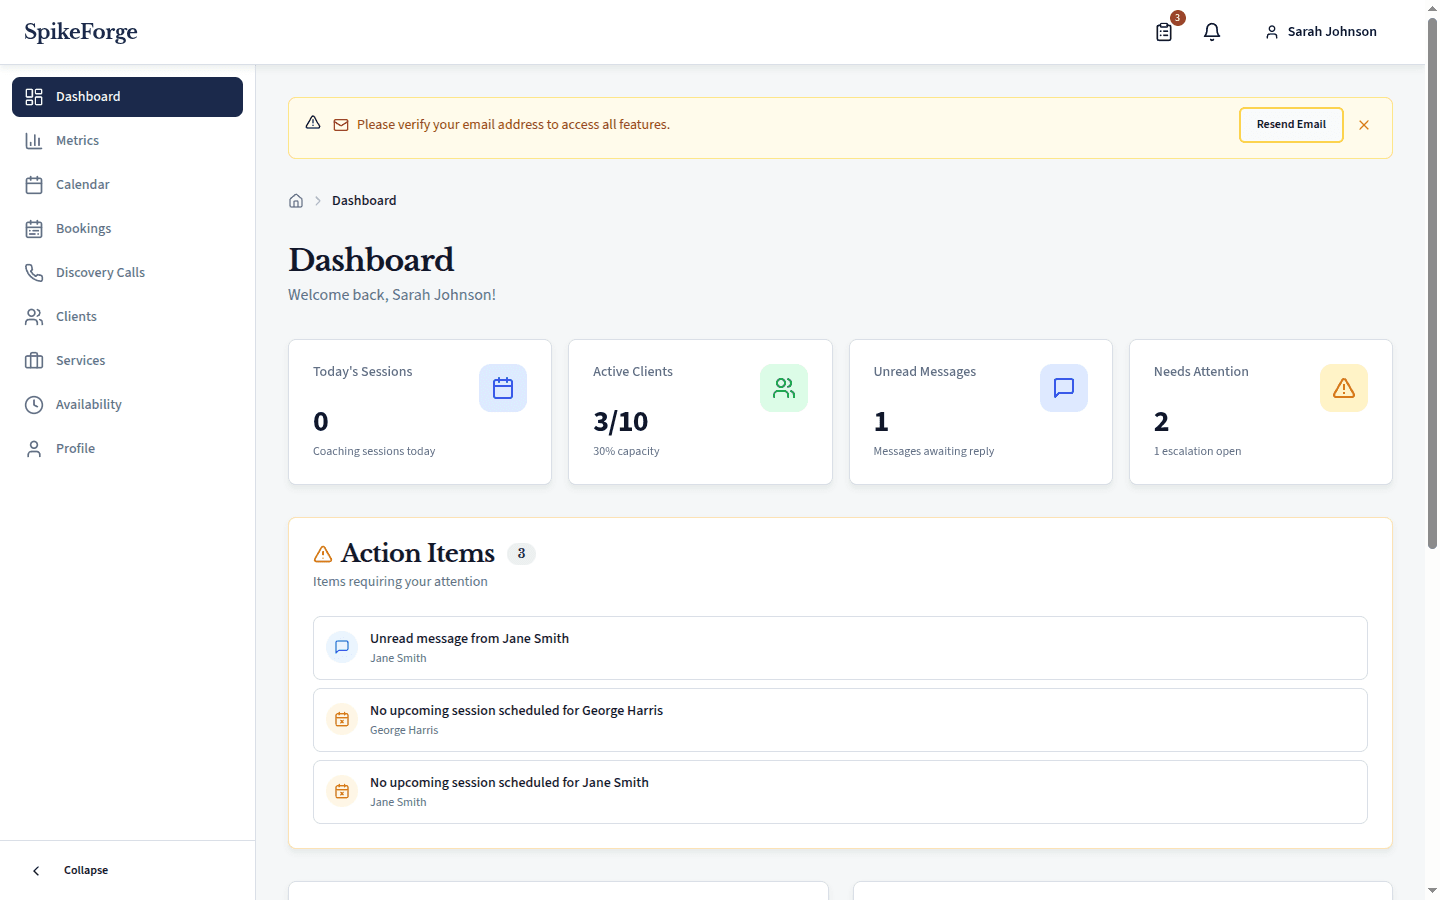Click the Resend Email button

(1291, 124)
